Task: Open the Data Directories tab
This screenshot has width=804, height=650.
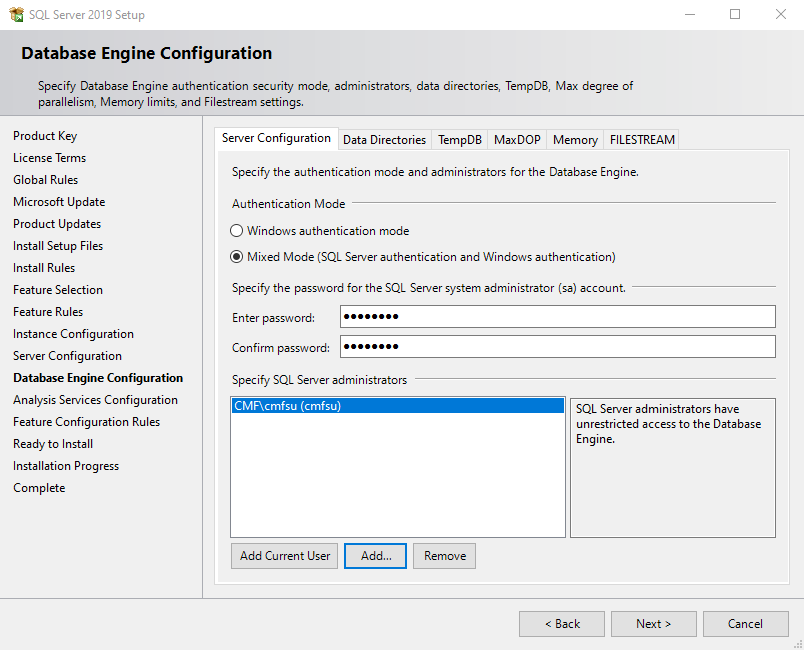Action: pos(384,140)
